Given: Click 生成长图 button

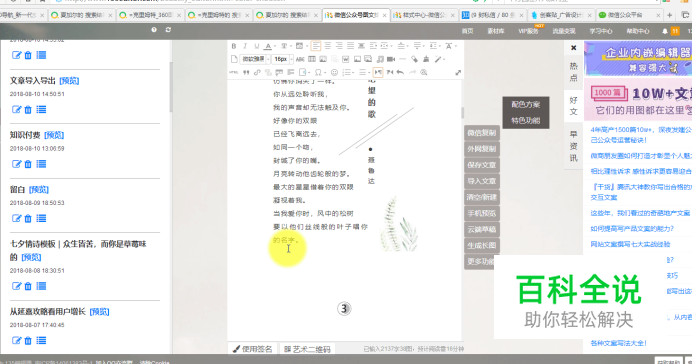Looking at the screenshot, I should pos(481,246).
